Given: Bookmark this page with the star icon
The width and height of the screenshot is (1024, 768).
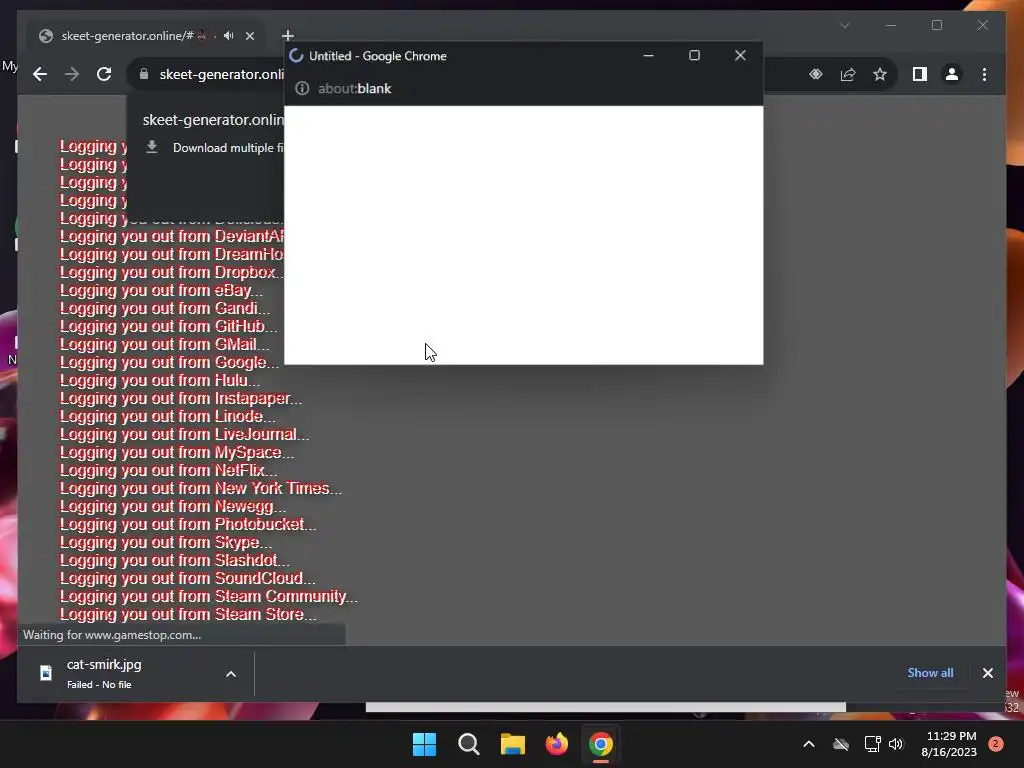Looking at the screenshot, I should point(880,74).
